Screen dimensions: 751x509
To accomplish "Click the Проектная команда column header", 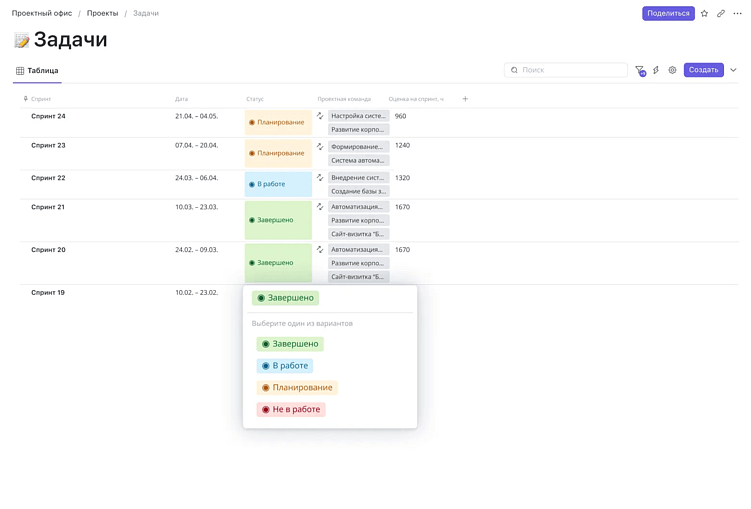I will [344, 99].
